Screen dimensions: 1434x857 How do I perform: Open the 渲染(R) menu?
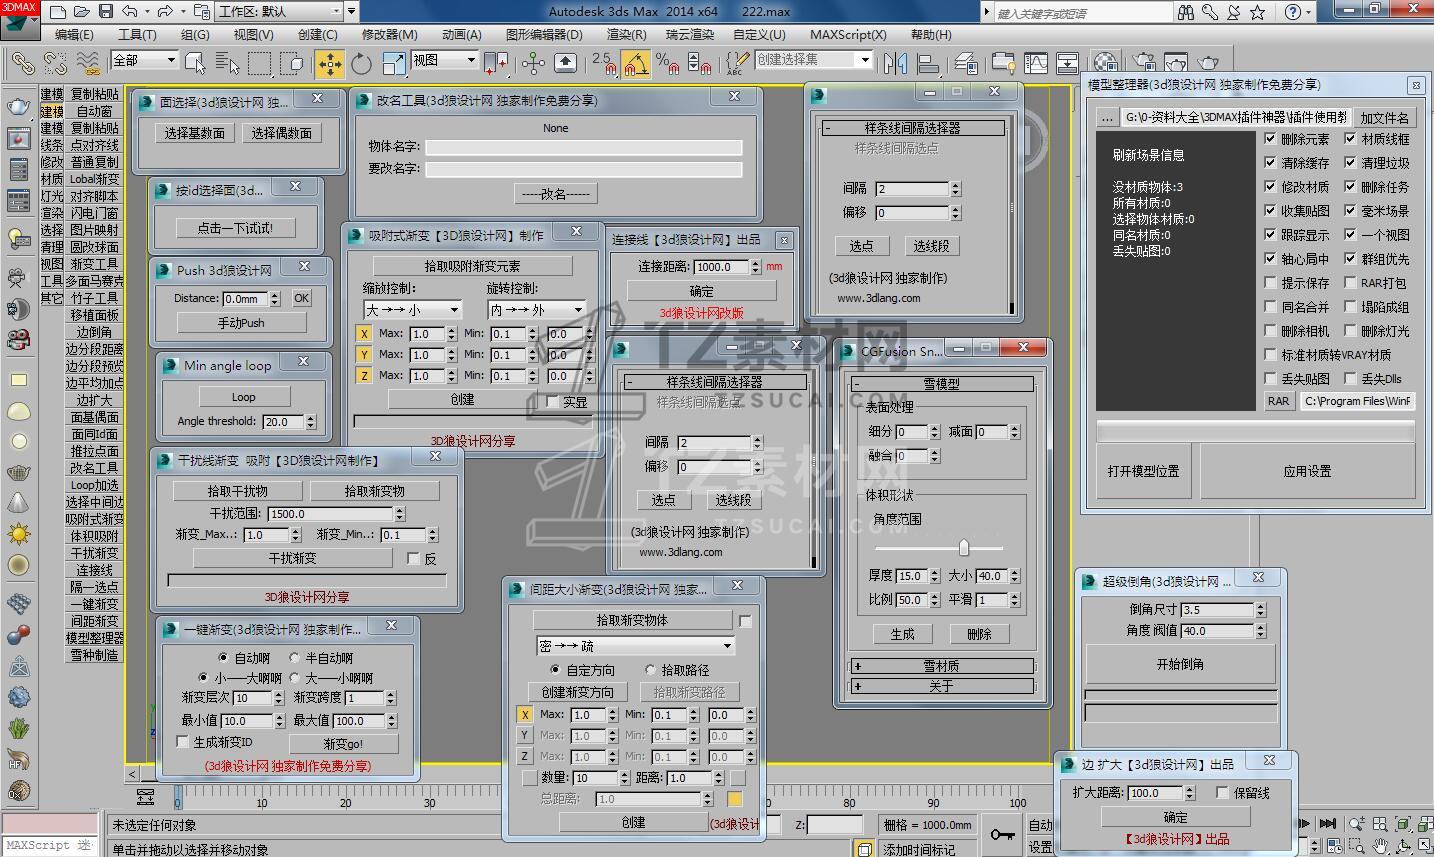626,34
